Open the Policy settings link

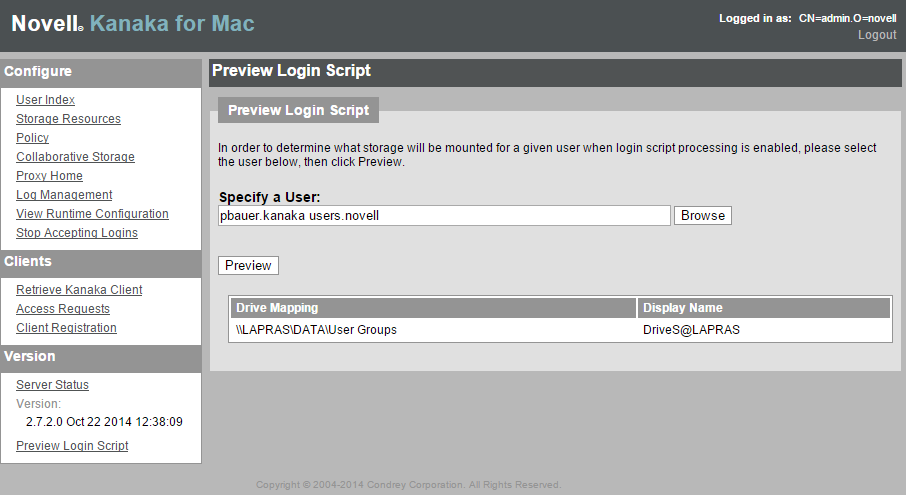pyautogui.click(x=32, y=138)
